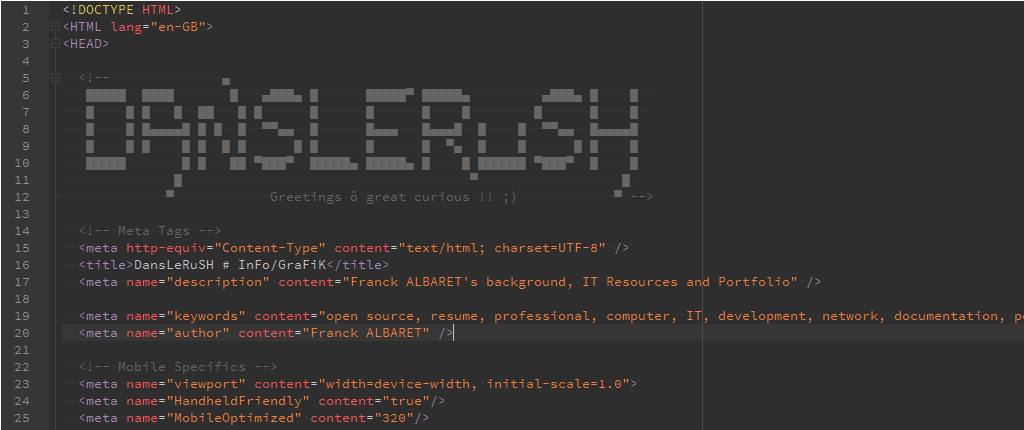
Task: Click line number 1 in the gutter
Action: 24,10
